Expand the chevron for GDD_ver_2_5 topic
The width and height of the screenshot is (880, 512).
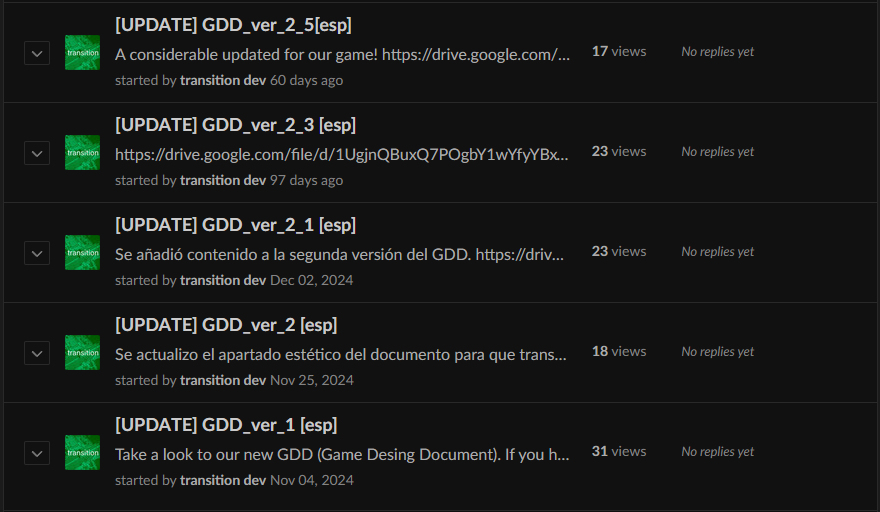click(x=37, y=53)
